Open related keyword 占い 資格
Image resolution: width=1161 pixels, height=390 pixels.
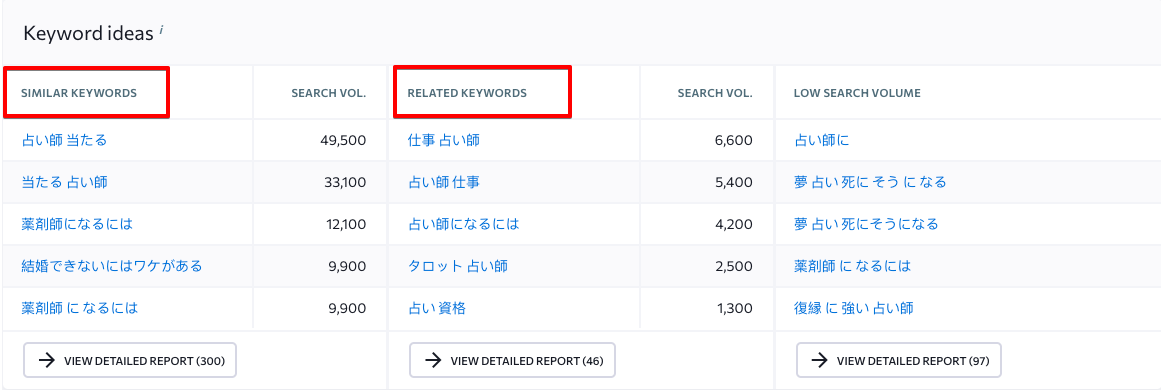pyautogui.click(x=437, y=308)
